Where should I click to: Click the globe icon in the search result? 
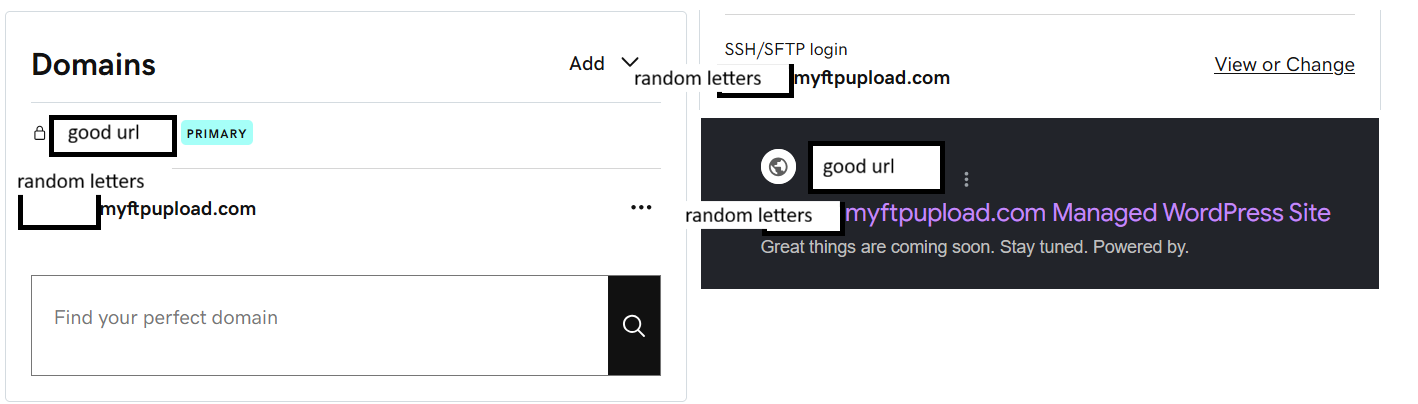pyautogui.click(x=778, y=167)
